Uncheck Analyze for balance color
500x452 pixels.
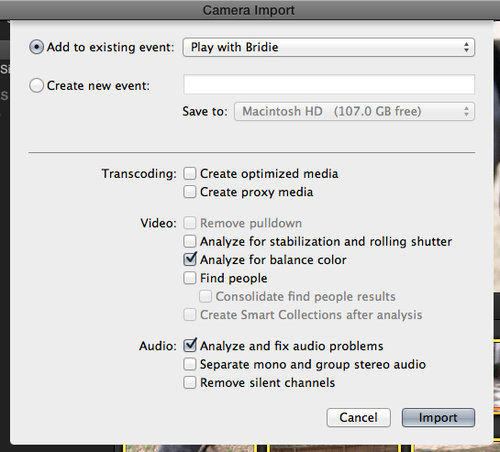point(190,259)
